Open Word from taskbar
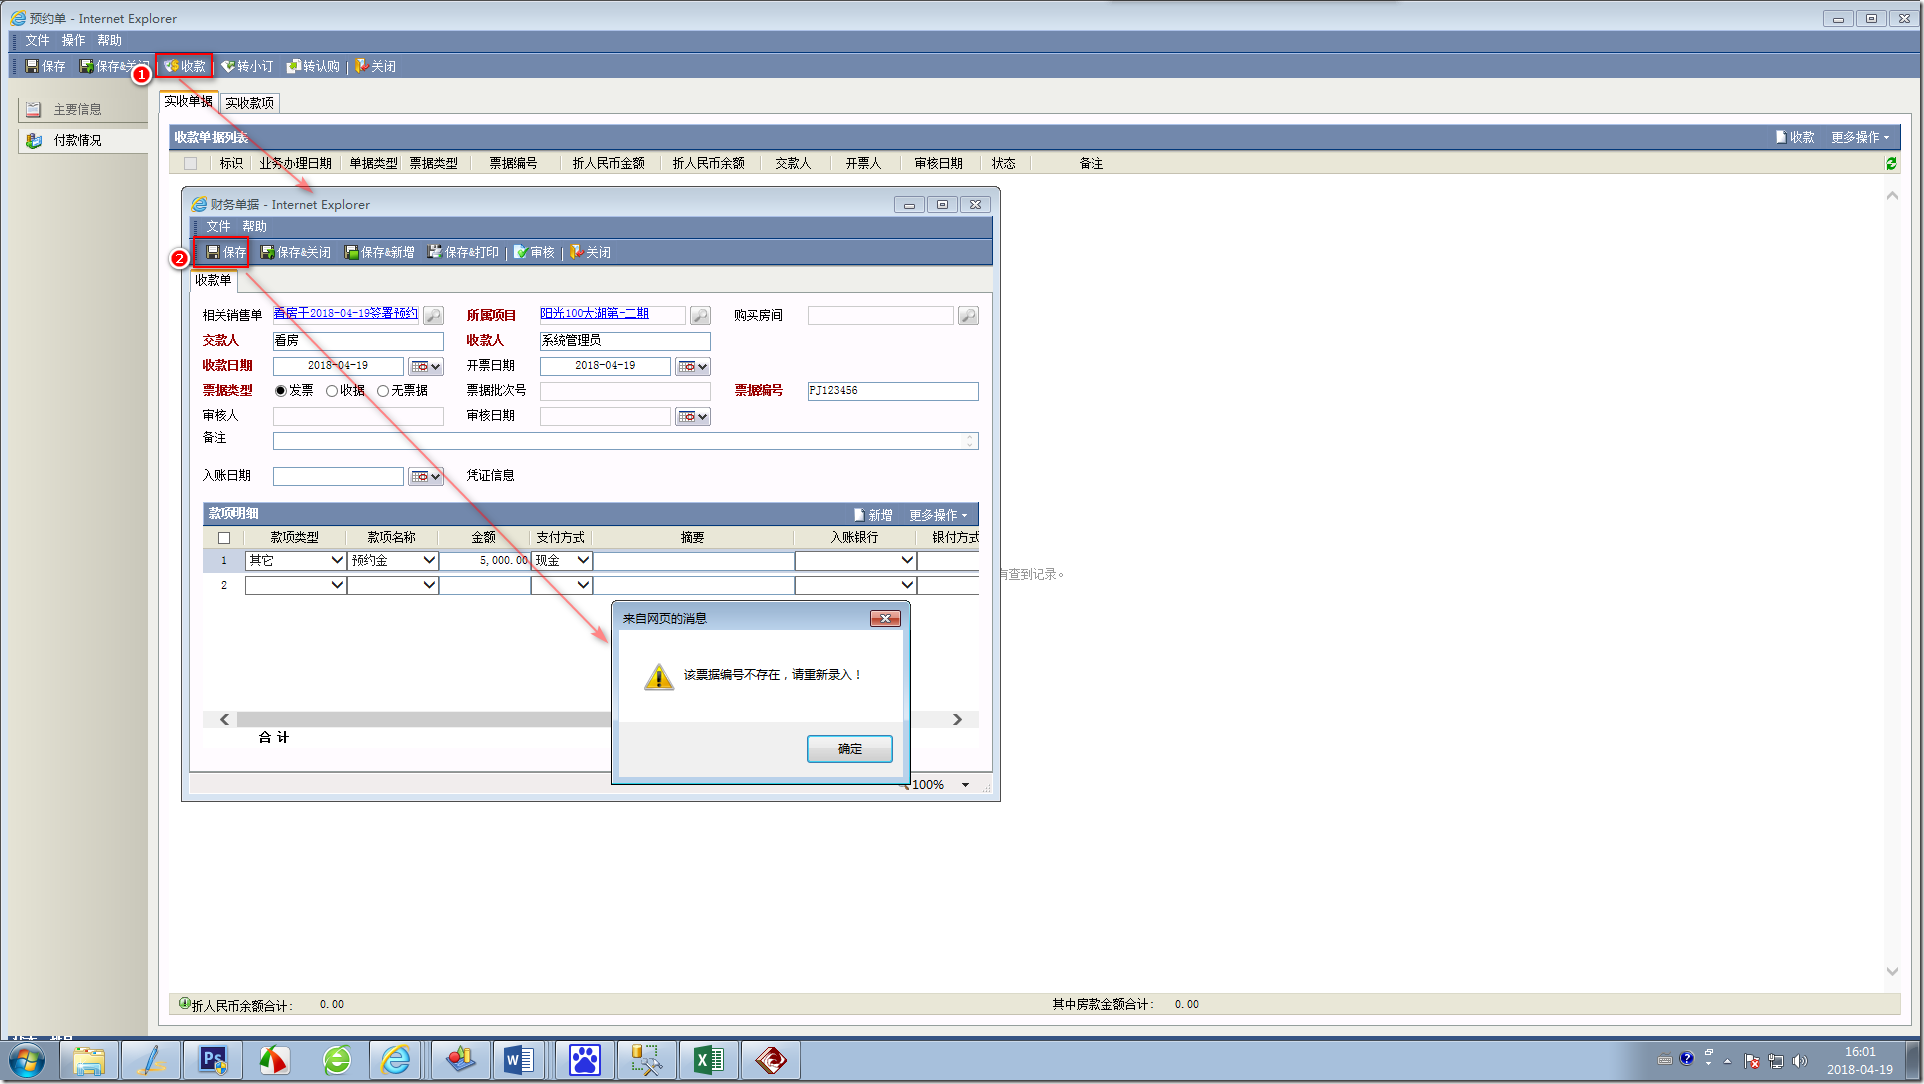Screen dimensions: 1924x1084 pyautogui.click(x=519, y=1060)
